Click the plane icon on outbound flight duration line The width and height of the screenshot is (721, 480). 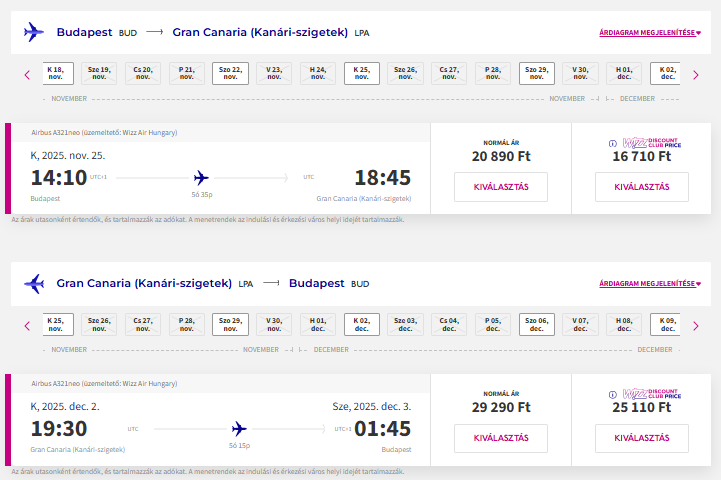(201, 178)
